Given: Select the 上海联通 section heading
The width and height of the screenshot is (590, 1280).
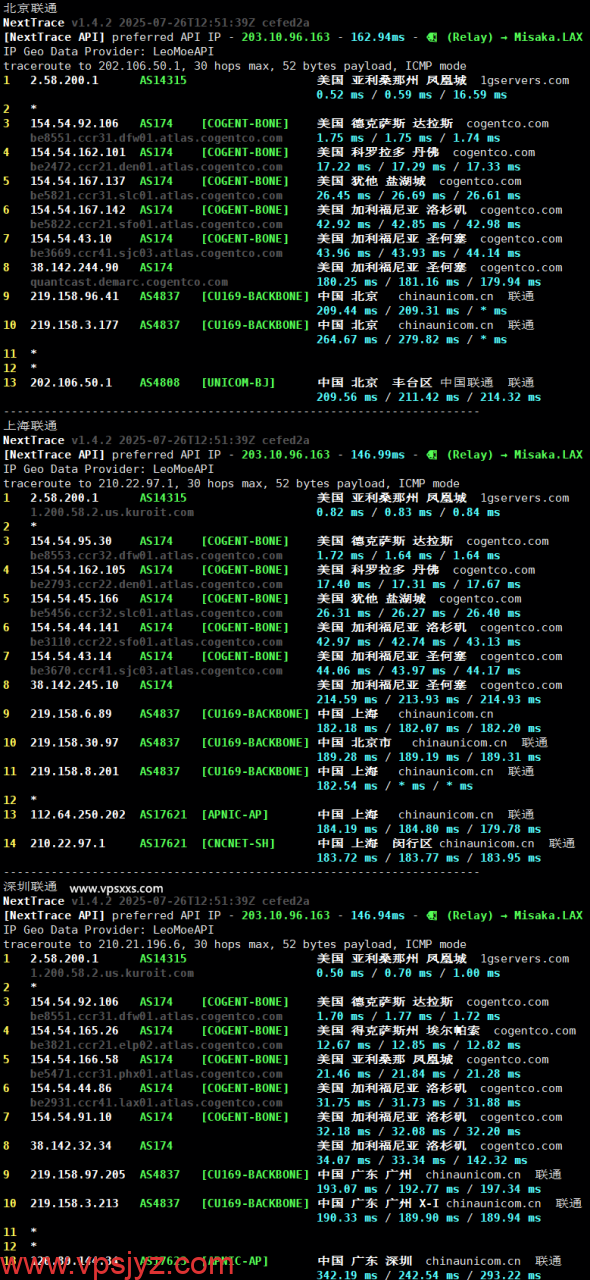Looking at the screenshot, I should (30, 426).
